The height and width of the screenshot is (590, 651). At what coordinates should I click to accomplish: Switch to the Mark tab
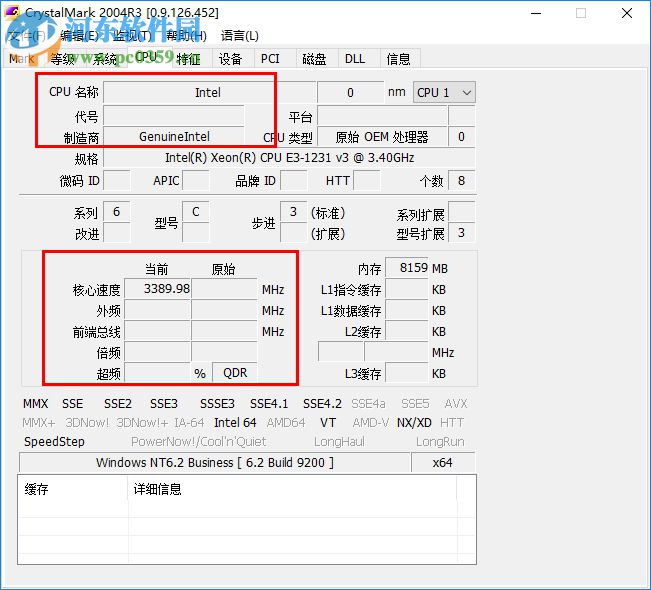tap(22, 59)
